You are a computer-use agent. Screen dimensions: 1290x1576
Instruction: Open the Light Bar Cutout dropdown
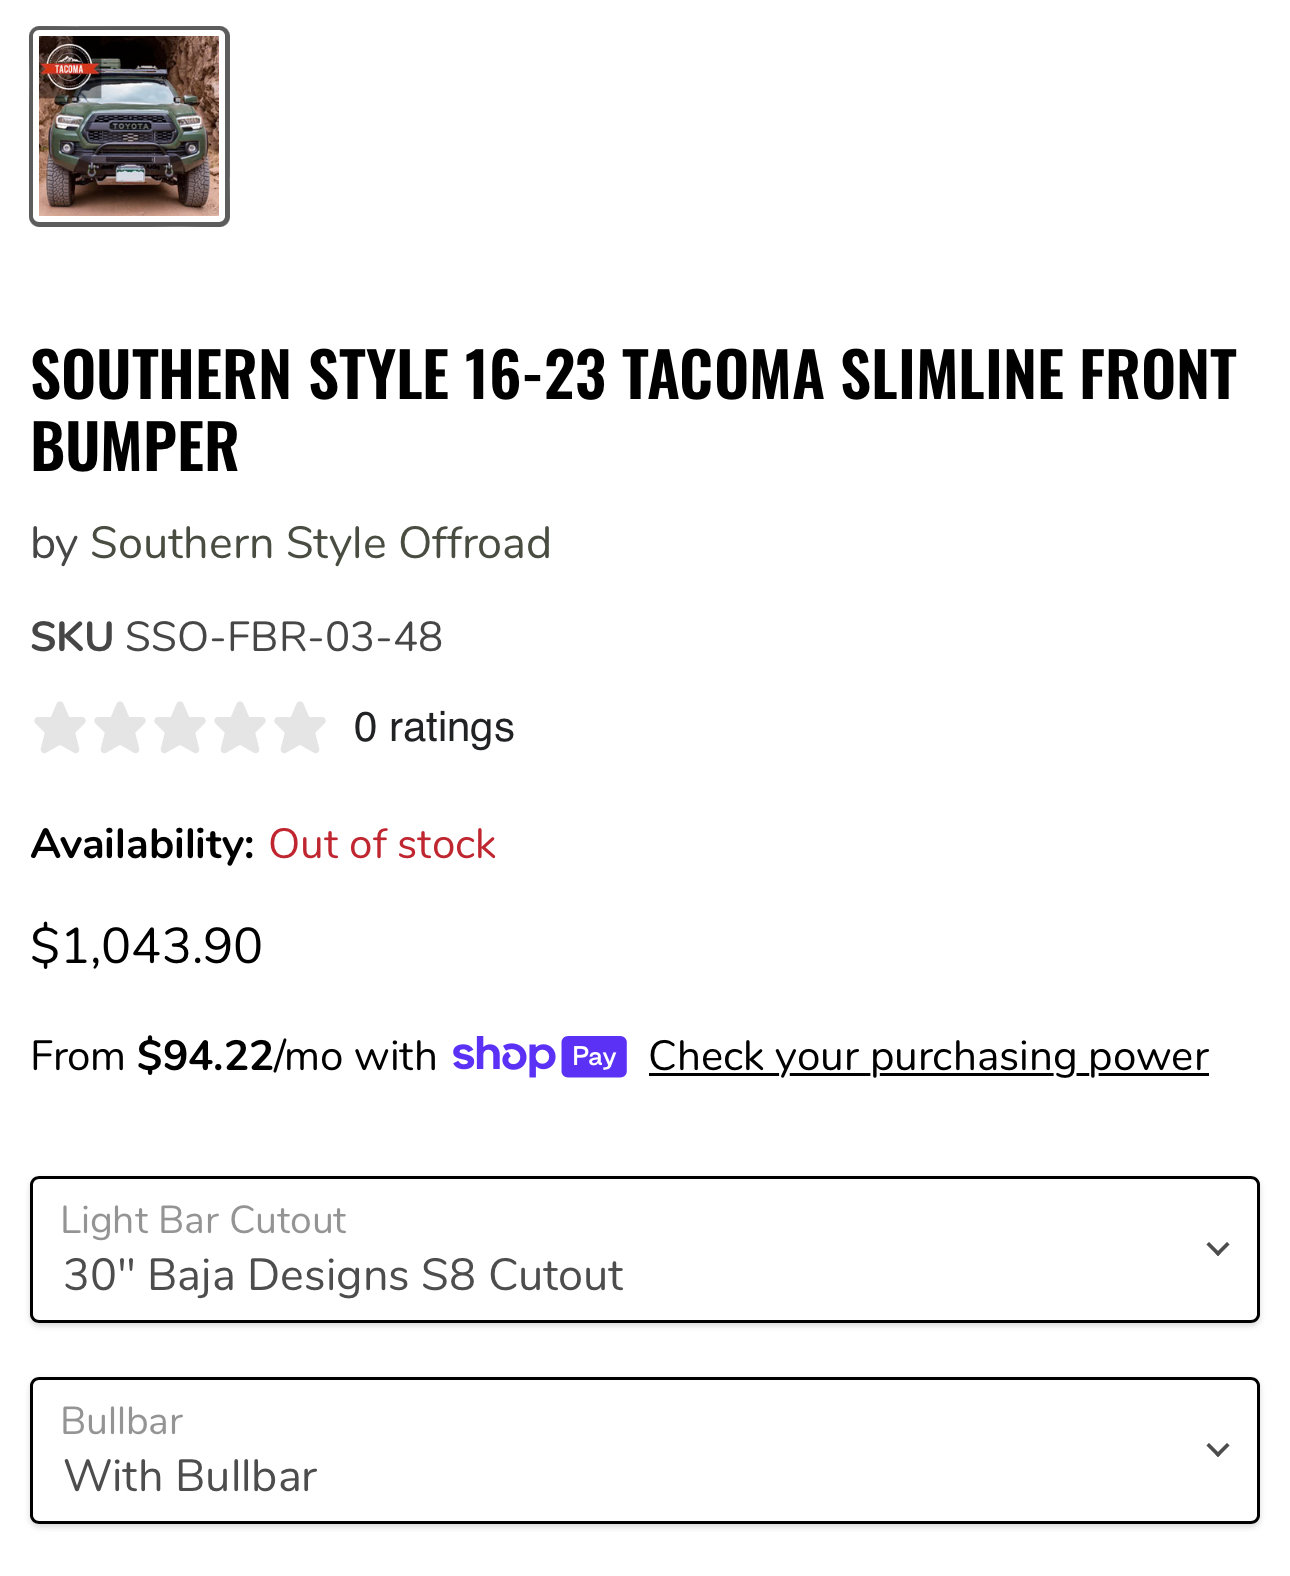tap(644, 1249)
